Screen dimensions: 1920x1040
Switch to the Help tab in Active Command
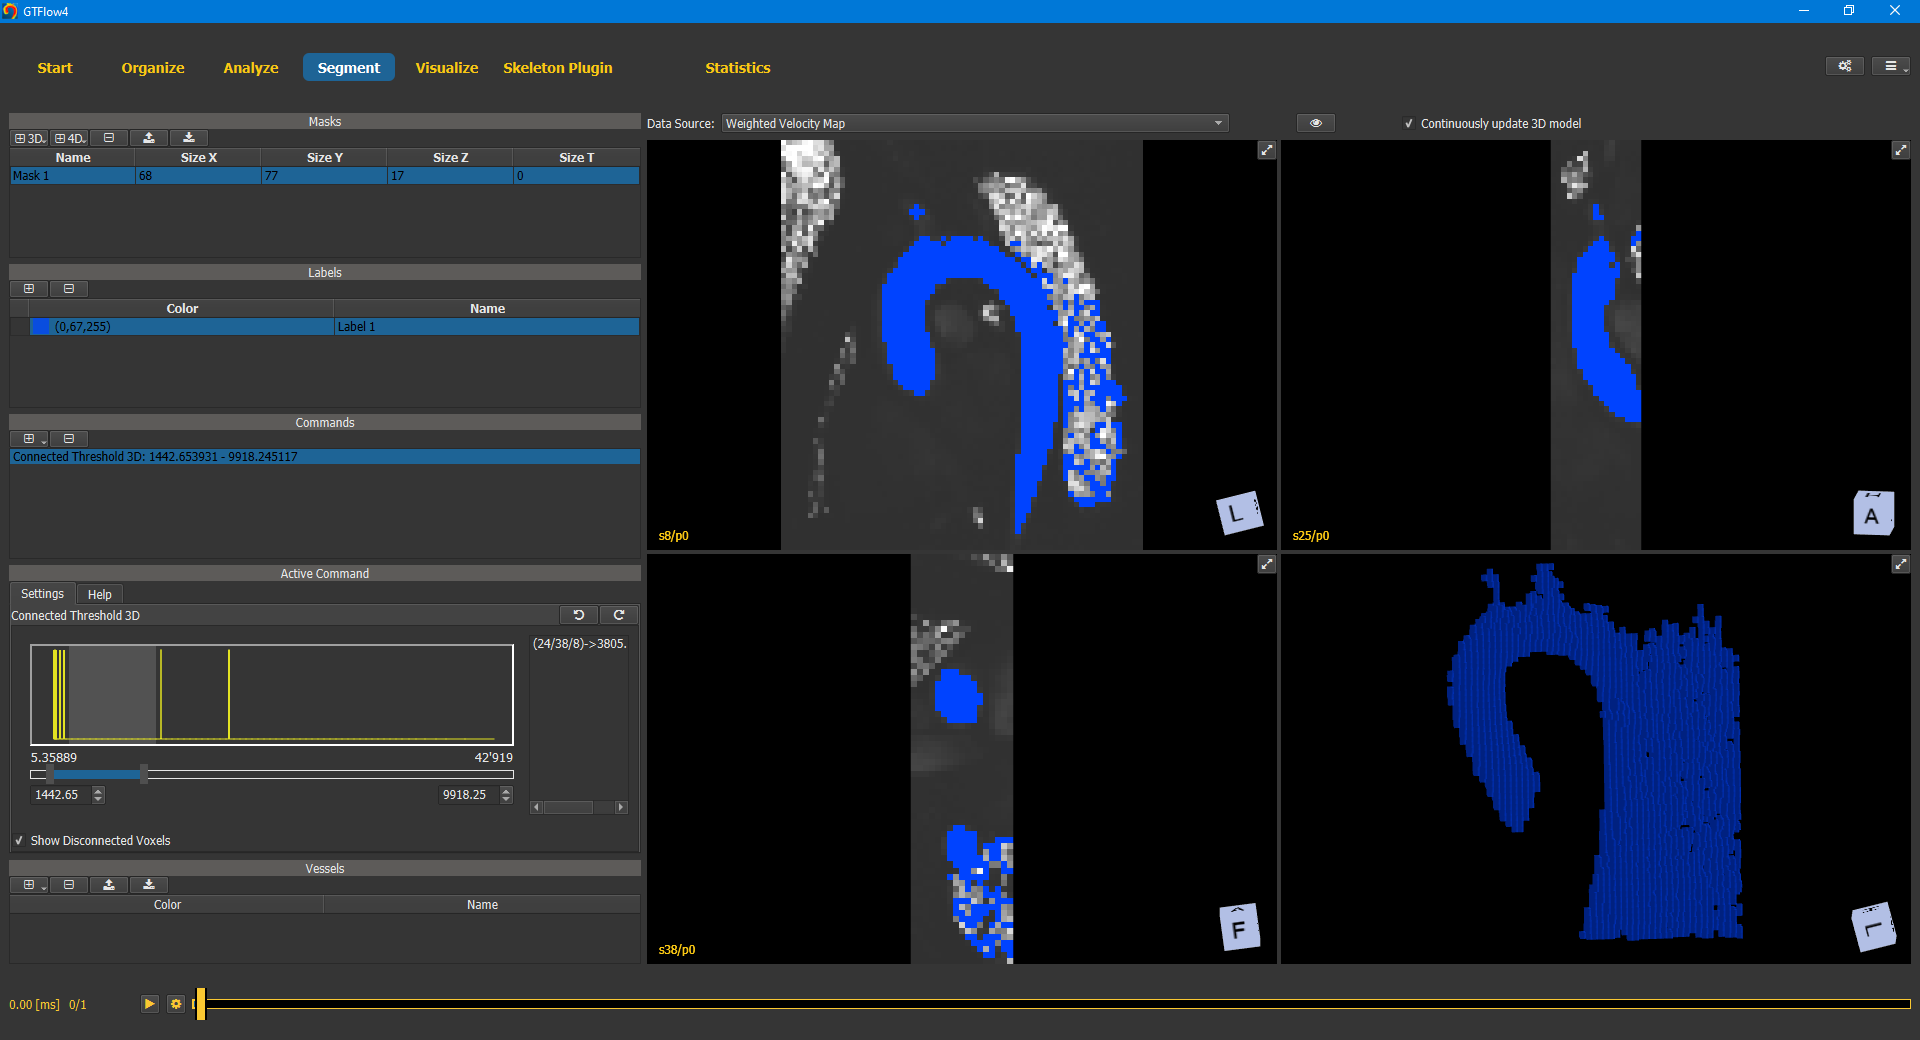[100, 594]
